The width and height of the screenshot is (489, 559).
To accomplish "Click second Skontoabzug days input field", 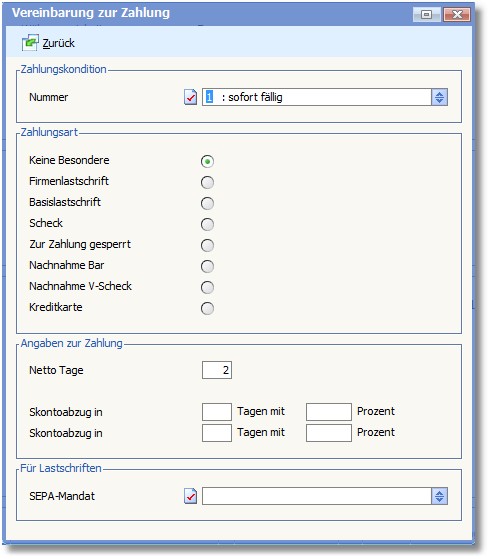I will [x=217, y=433].
